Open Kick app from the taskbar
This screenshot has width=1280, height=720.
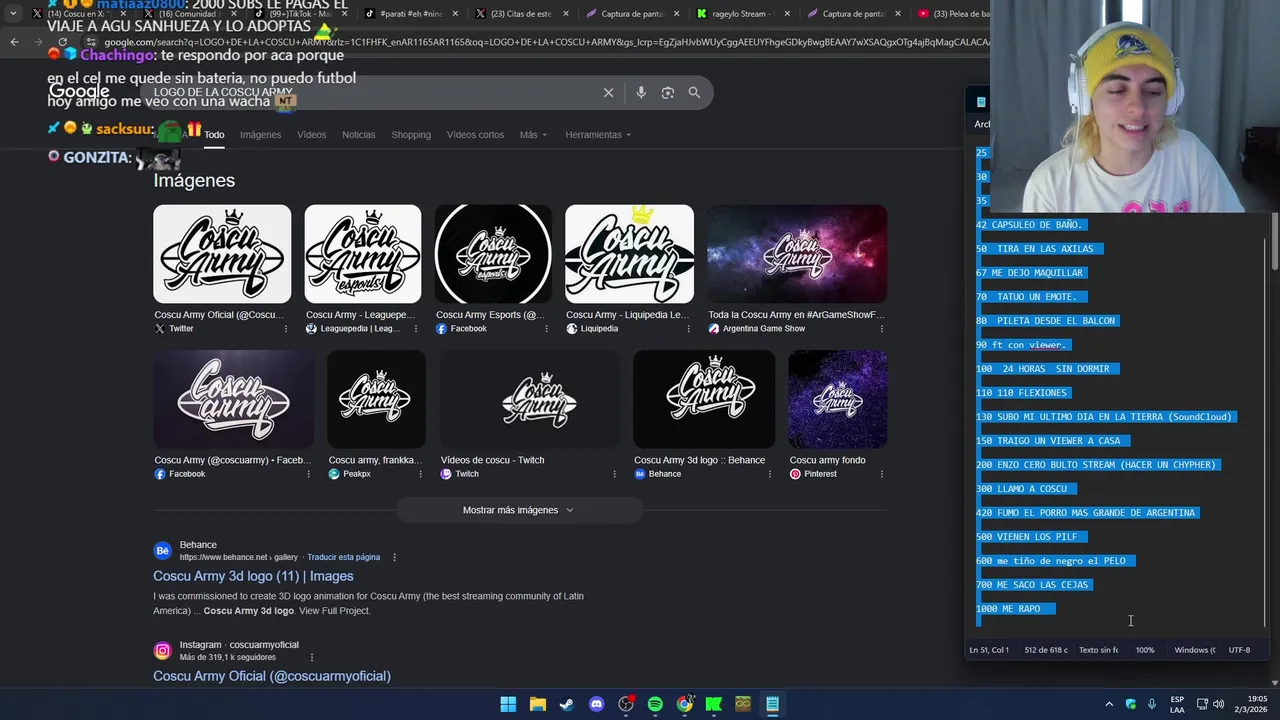pyautogui.click(x=714, y=704)
